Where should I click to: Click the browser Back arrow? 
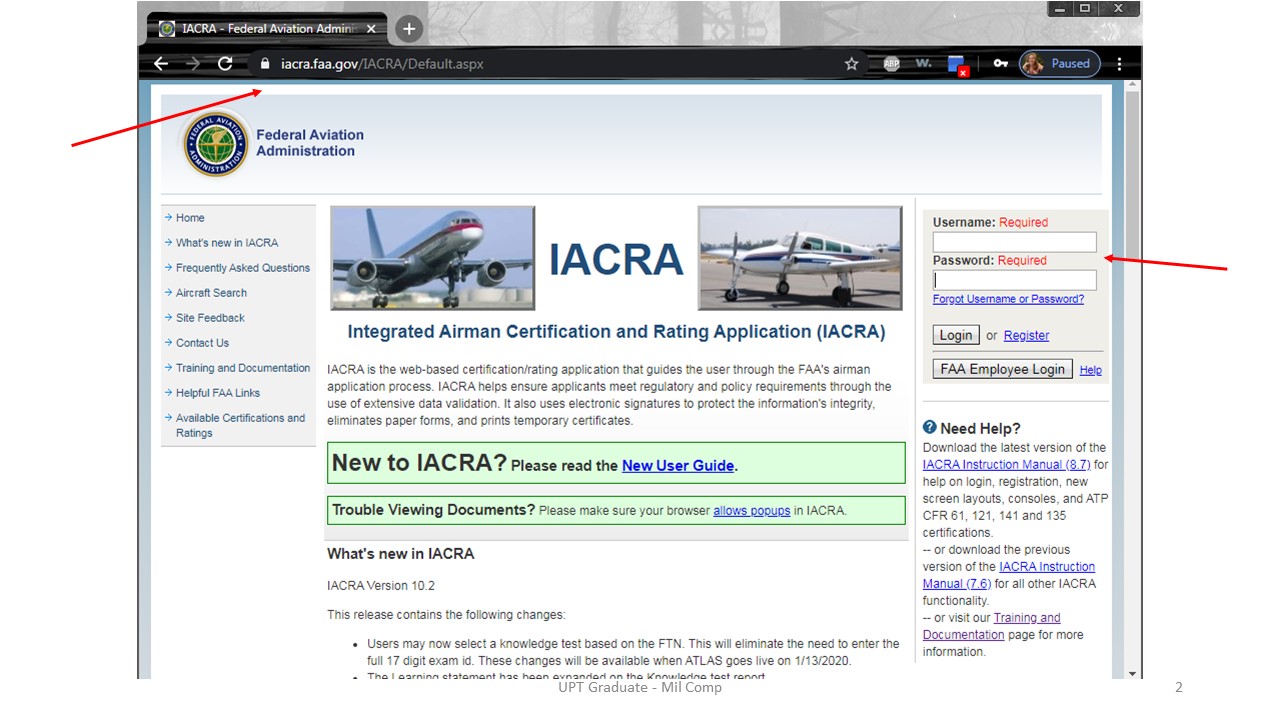(x=161, y=64)
